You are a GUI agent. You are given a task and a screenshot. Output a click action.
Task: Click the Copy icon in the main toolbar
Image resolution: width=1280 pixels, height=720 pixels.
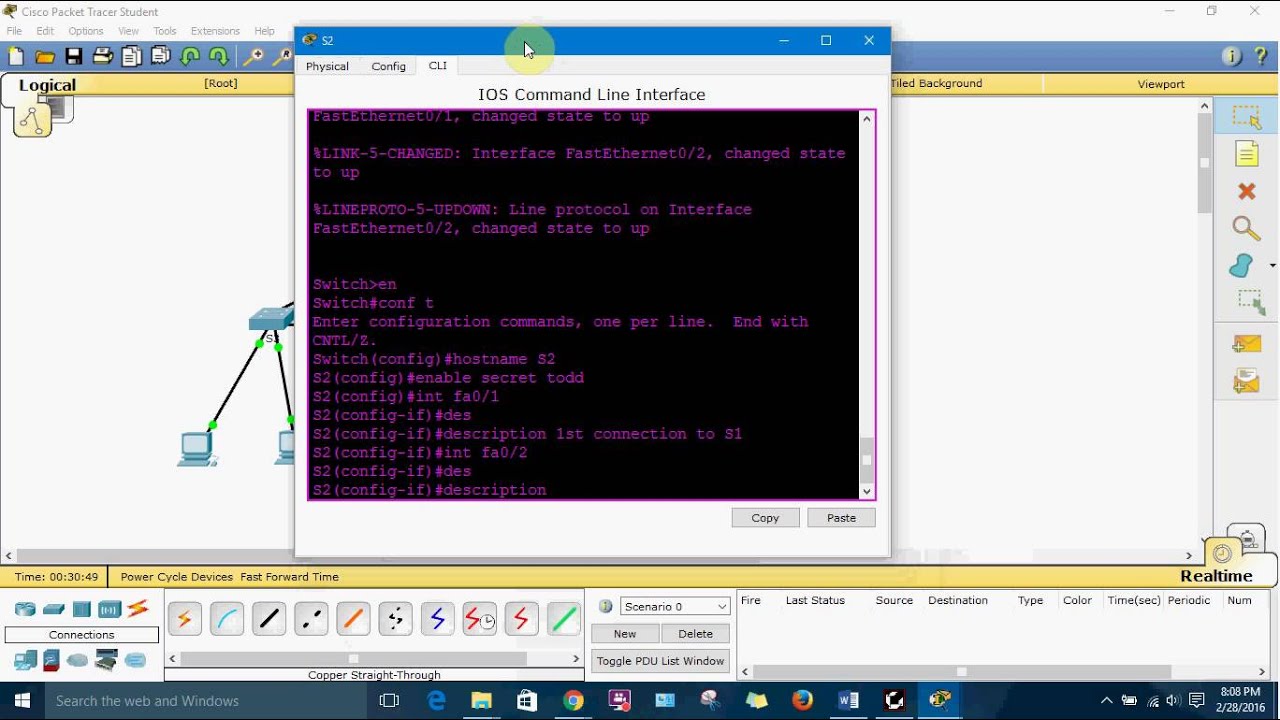(131, 57)
